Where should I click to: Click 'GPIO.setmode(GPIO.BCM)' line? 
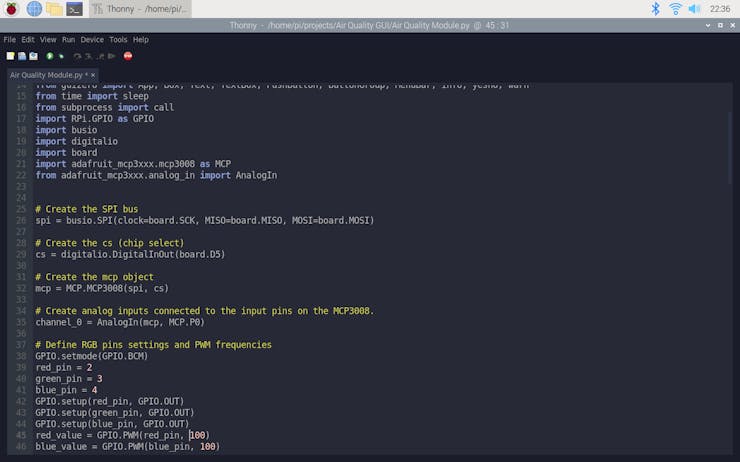pos(92,356)
